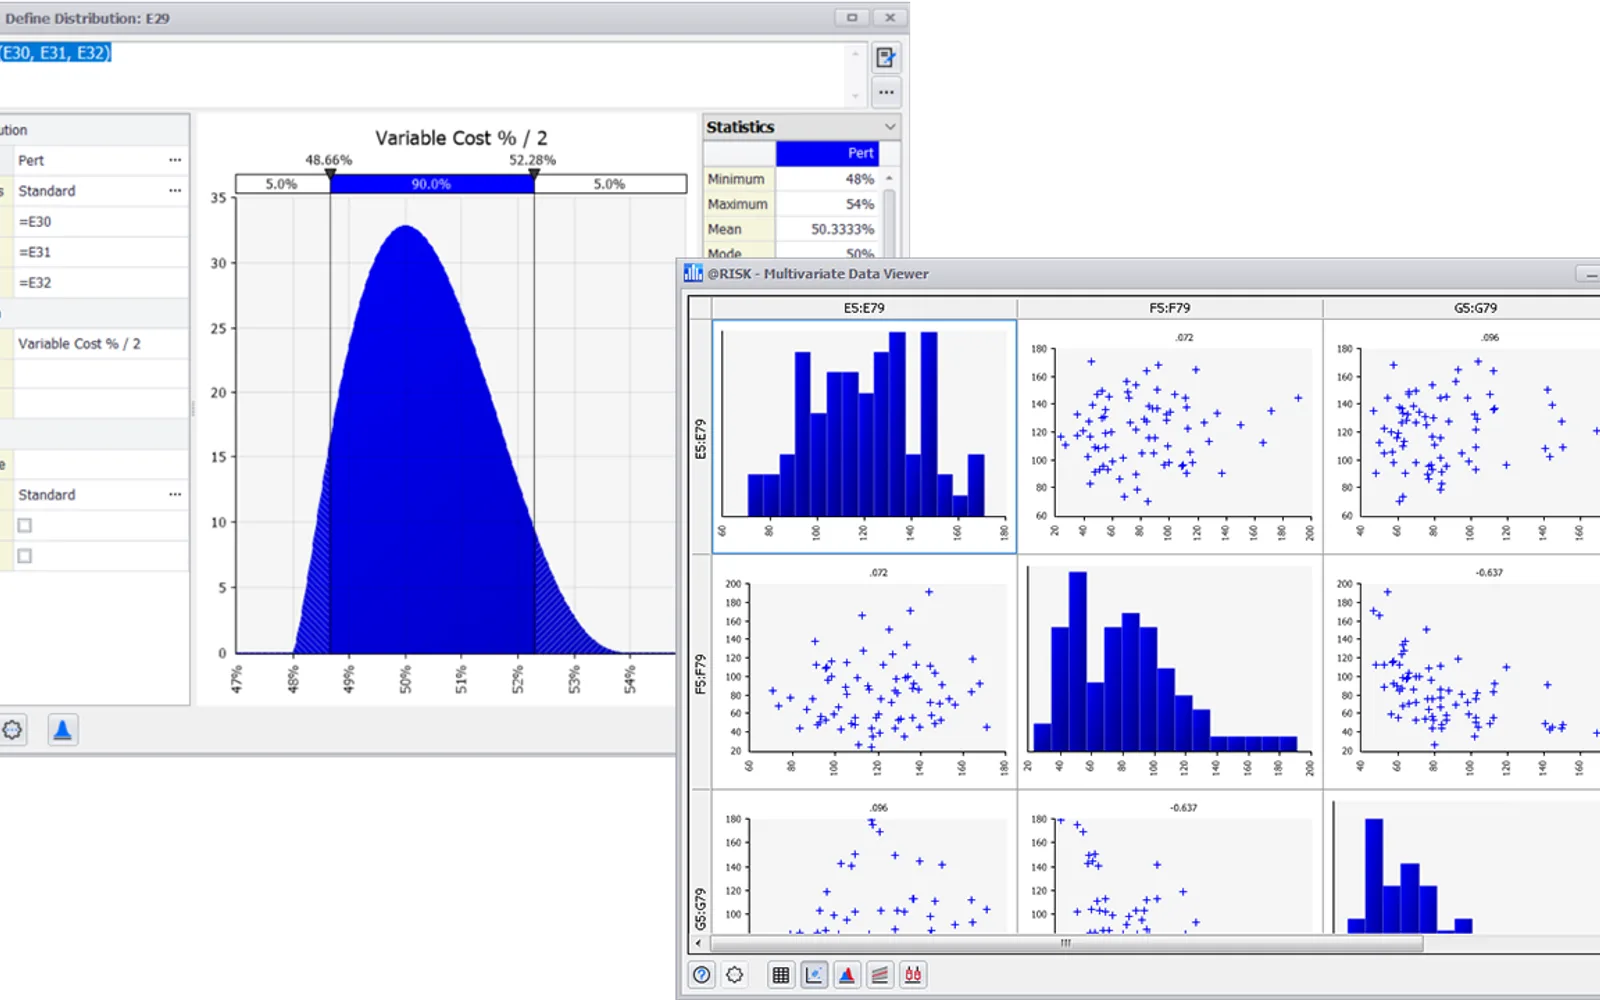Screen dimensions: 1600x1000
Task: Select the left delimiter marker at 48.66%
Action: point(330,175)
